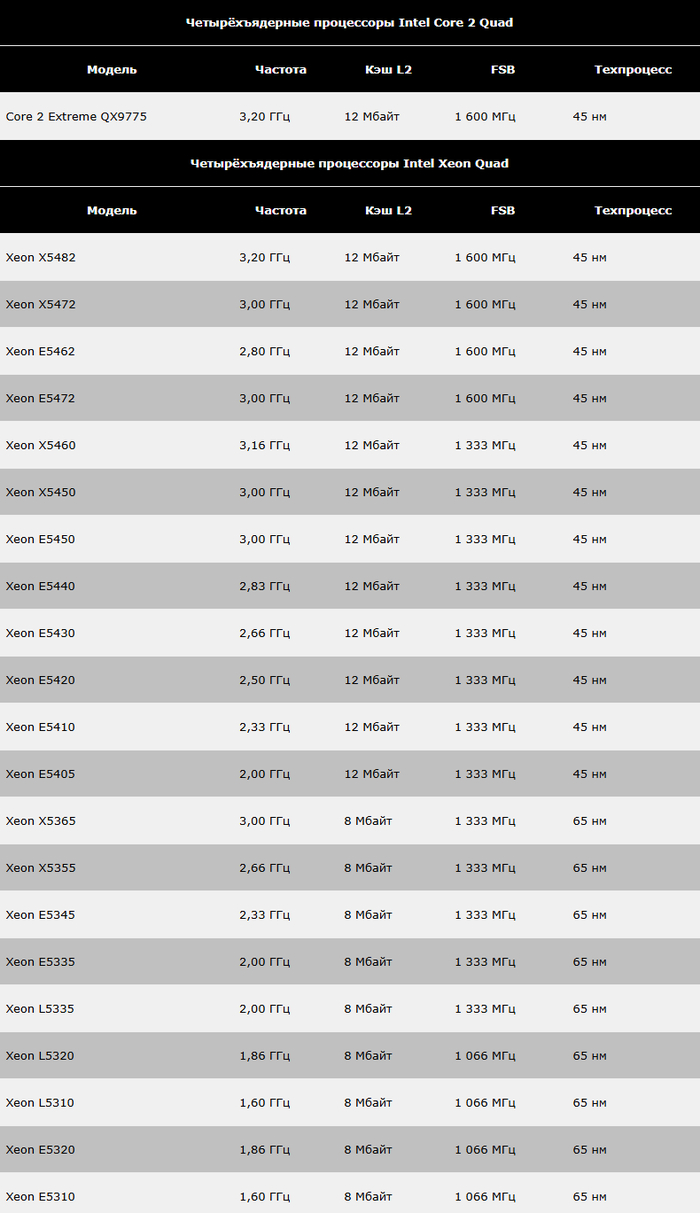The image size is (700, 1213).
Task: Click Кэш L2 header in Xeon Quad table
Action: coord(388,211)
